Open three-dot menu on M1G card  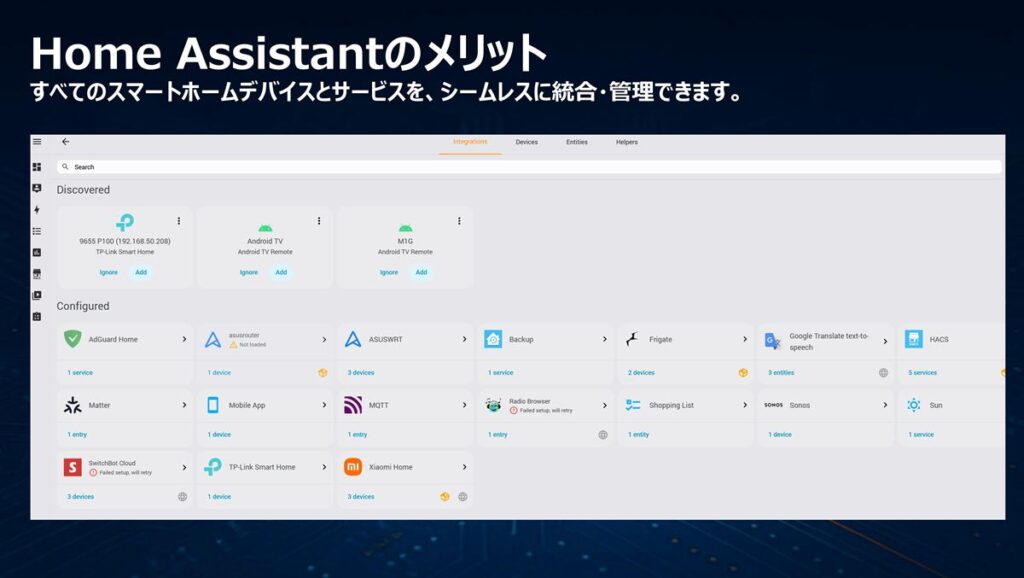pos(459,221)
